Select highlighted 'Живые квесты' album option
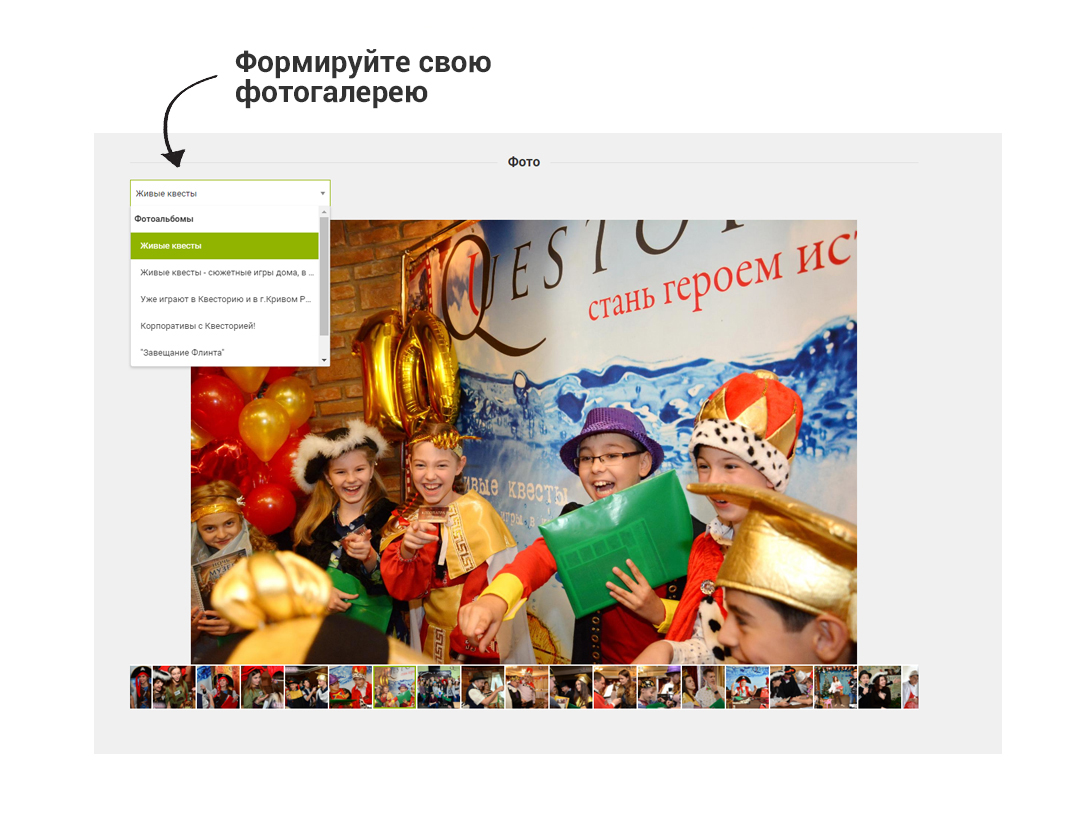 tap(224, 245)
